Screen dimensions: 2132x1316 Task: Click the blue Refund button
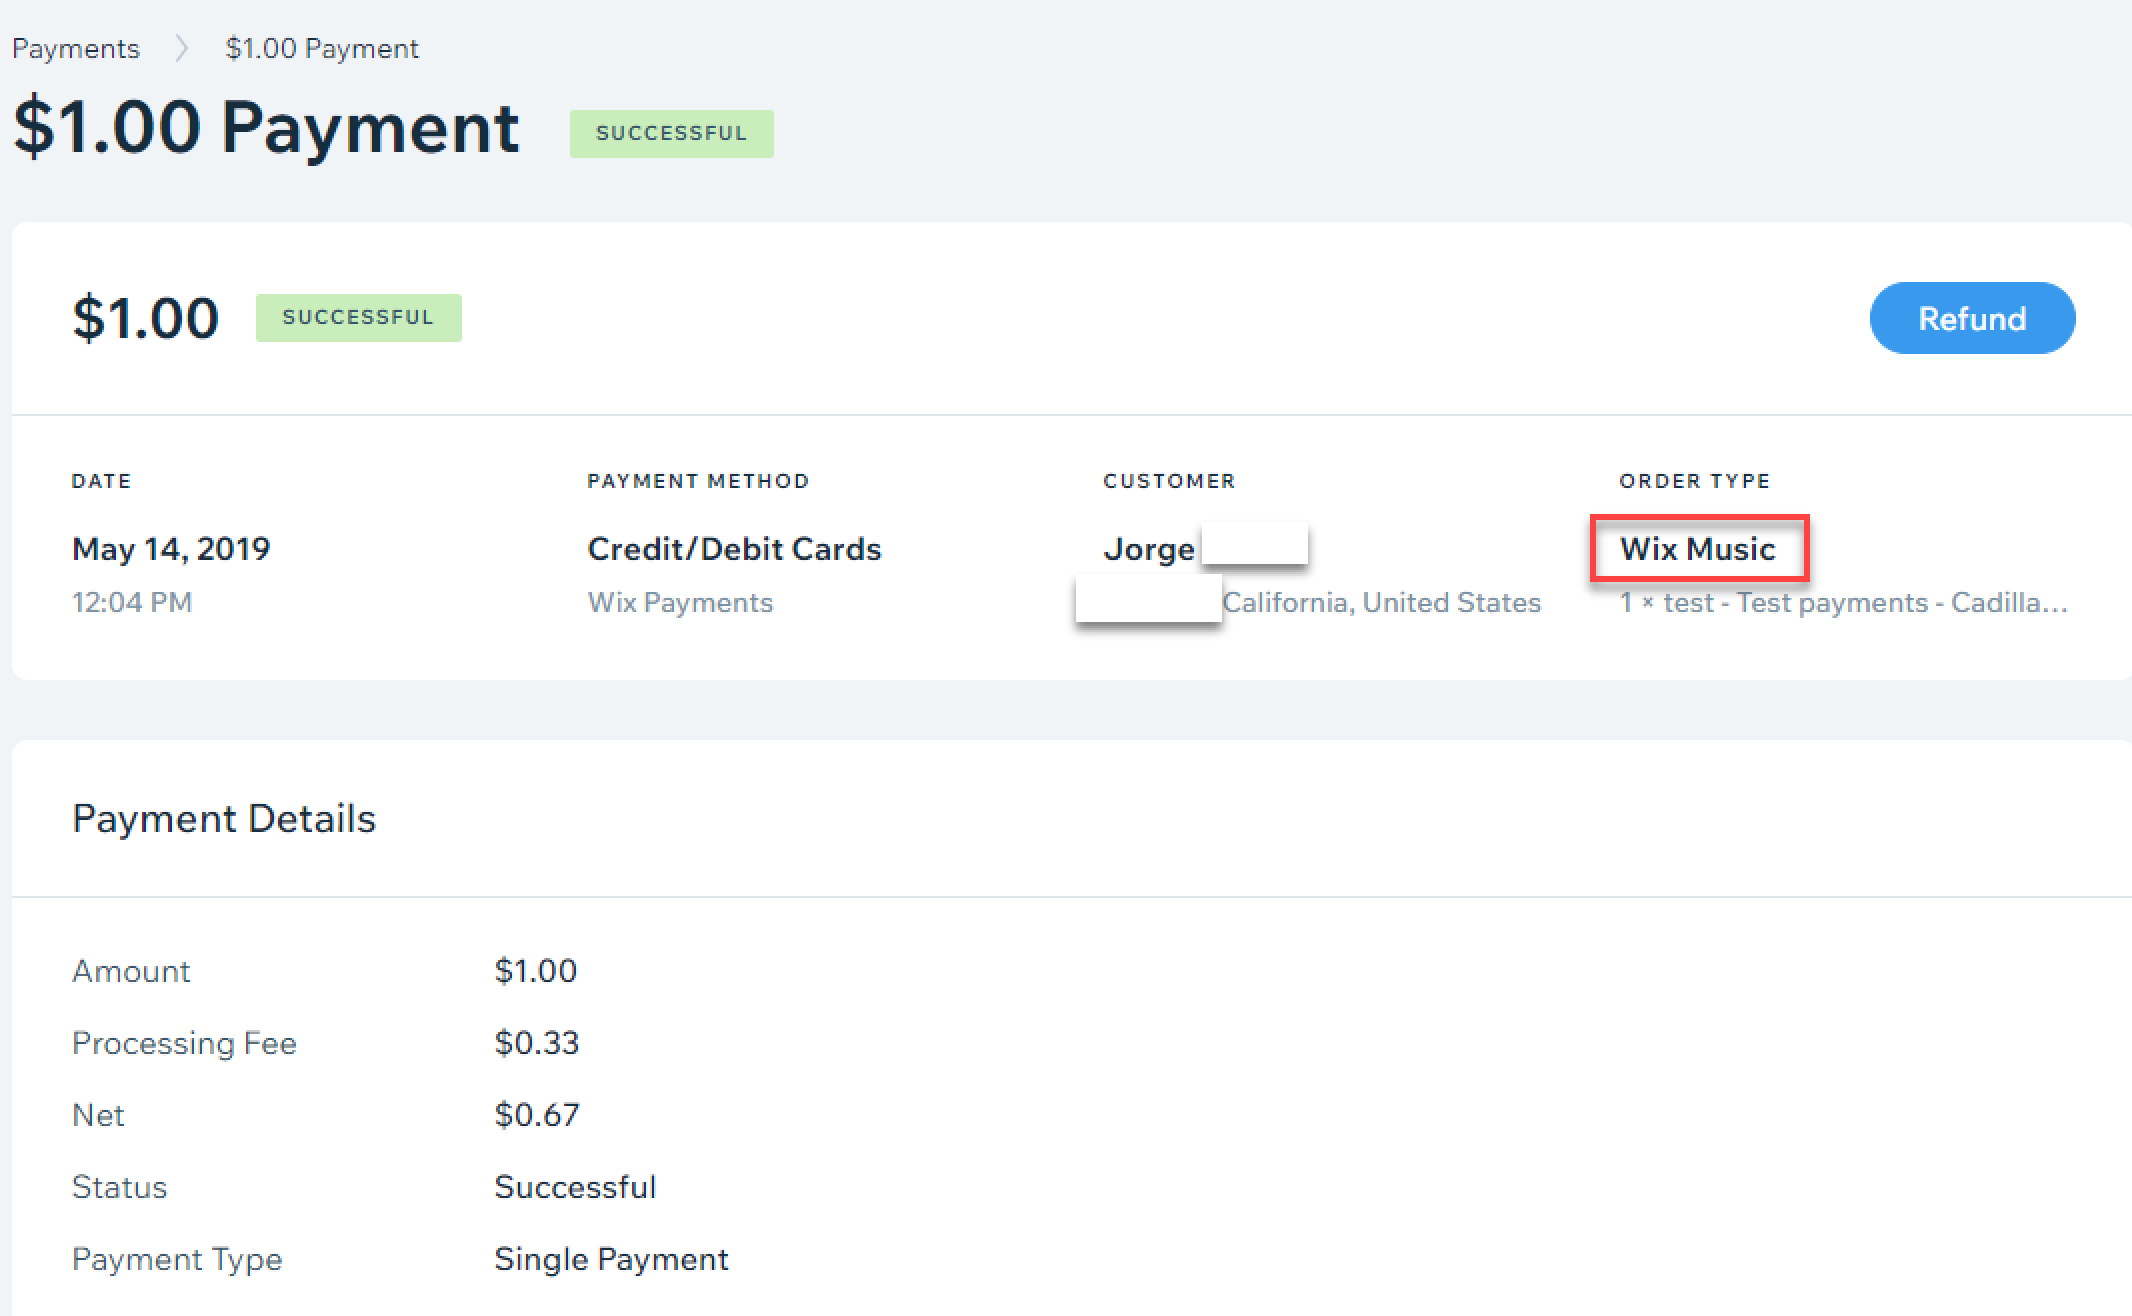pos(1972,318)
